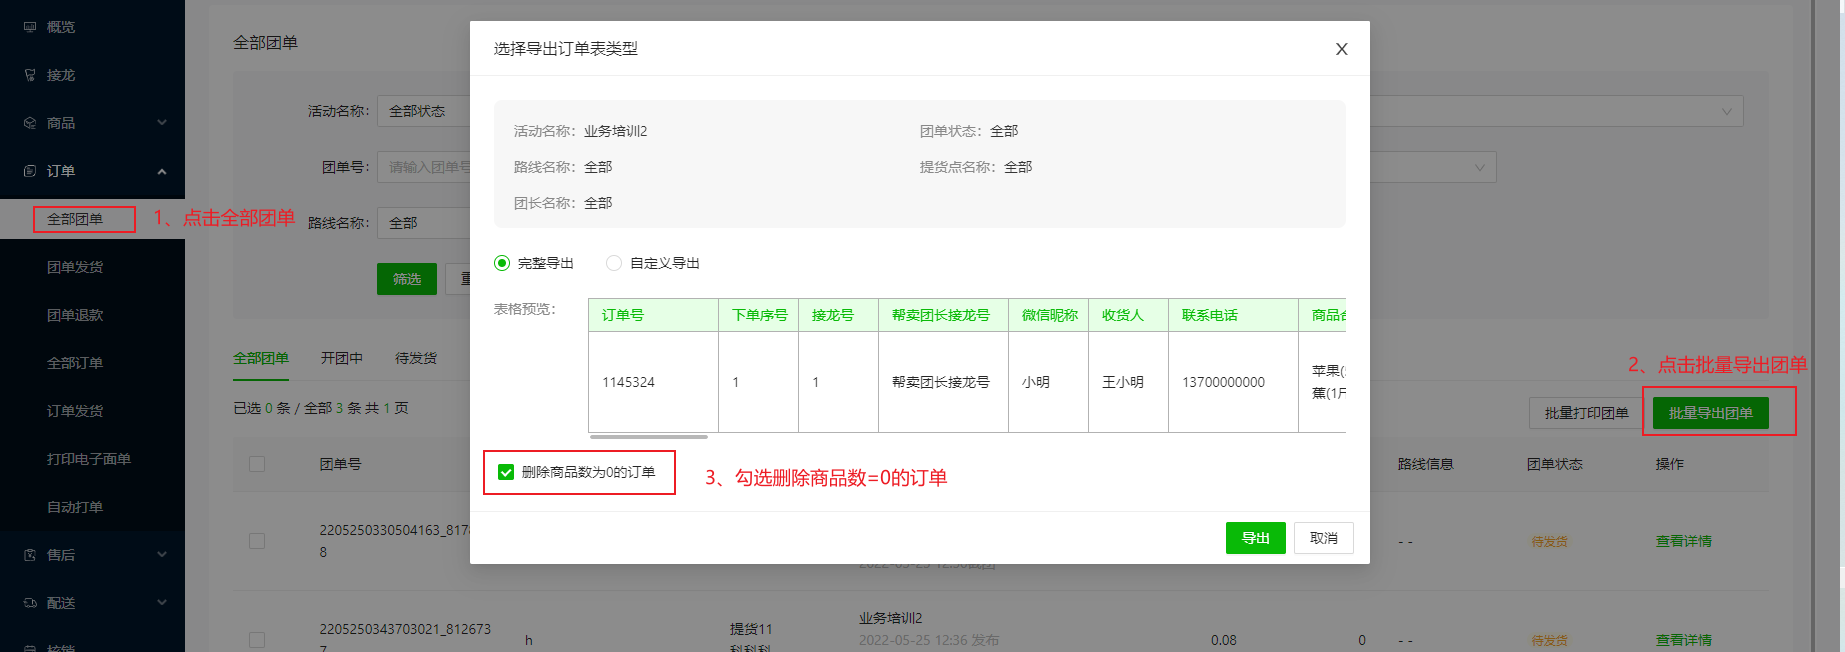Click the 配送 delivery icon in sidebar
The image size is (1845, 652).
(30, 603)
